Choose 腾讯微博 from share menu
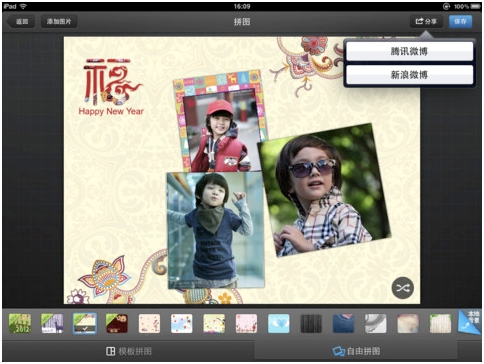484x364 pixels. (409, 51)
